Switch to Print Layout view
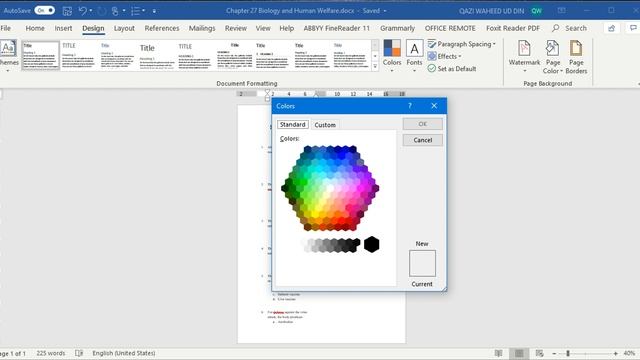This screenshot has height=360, width=640. 519,353
